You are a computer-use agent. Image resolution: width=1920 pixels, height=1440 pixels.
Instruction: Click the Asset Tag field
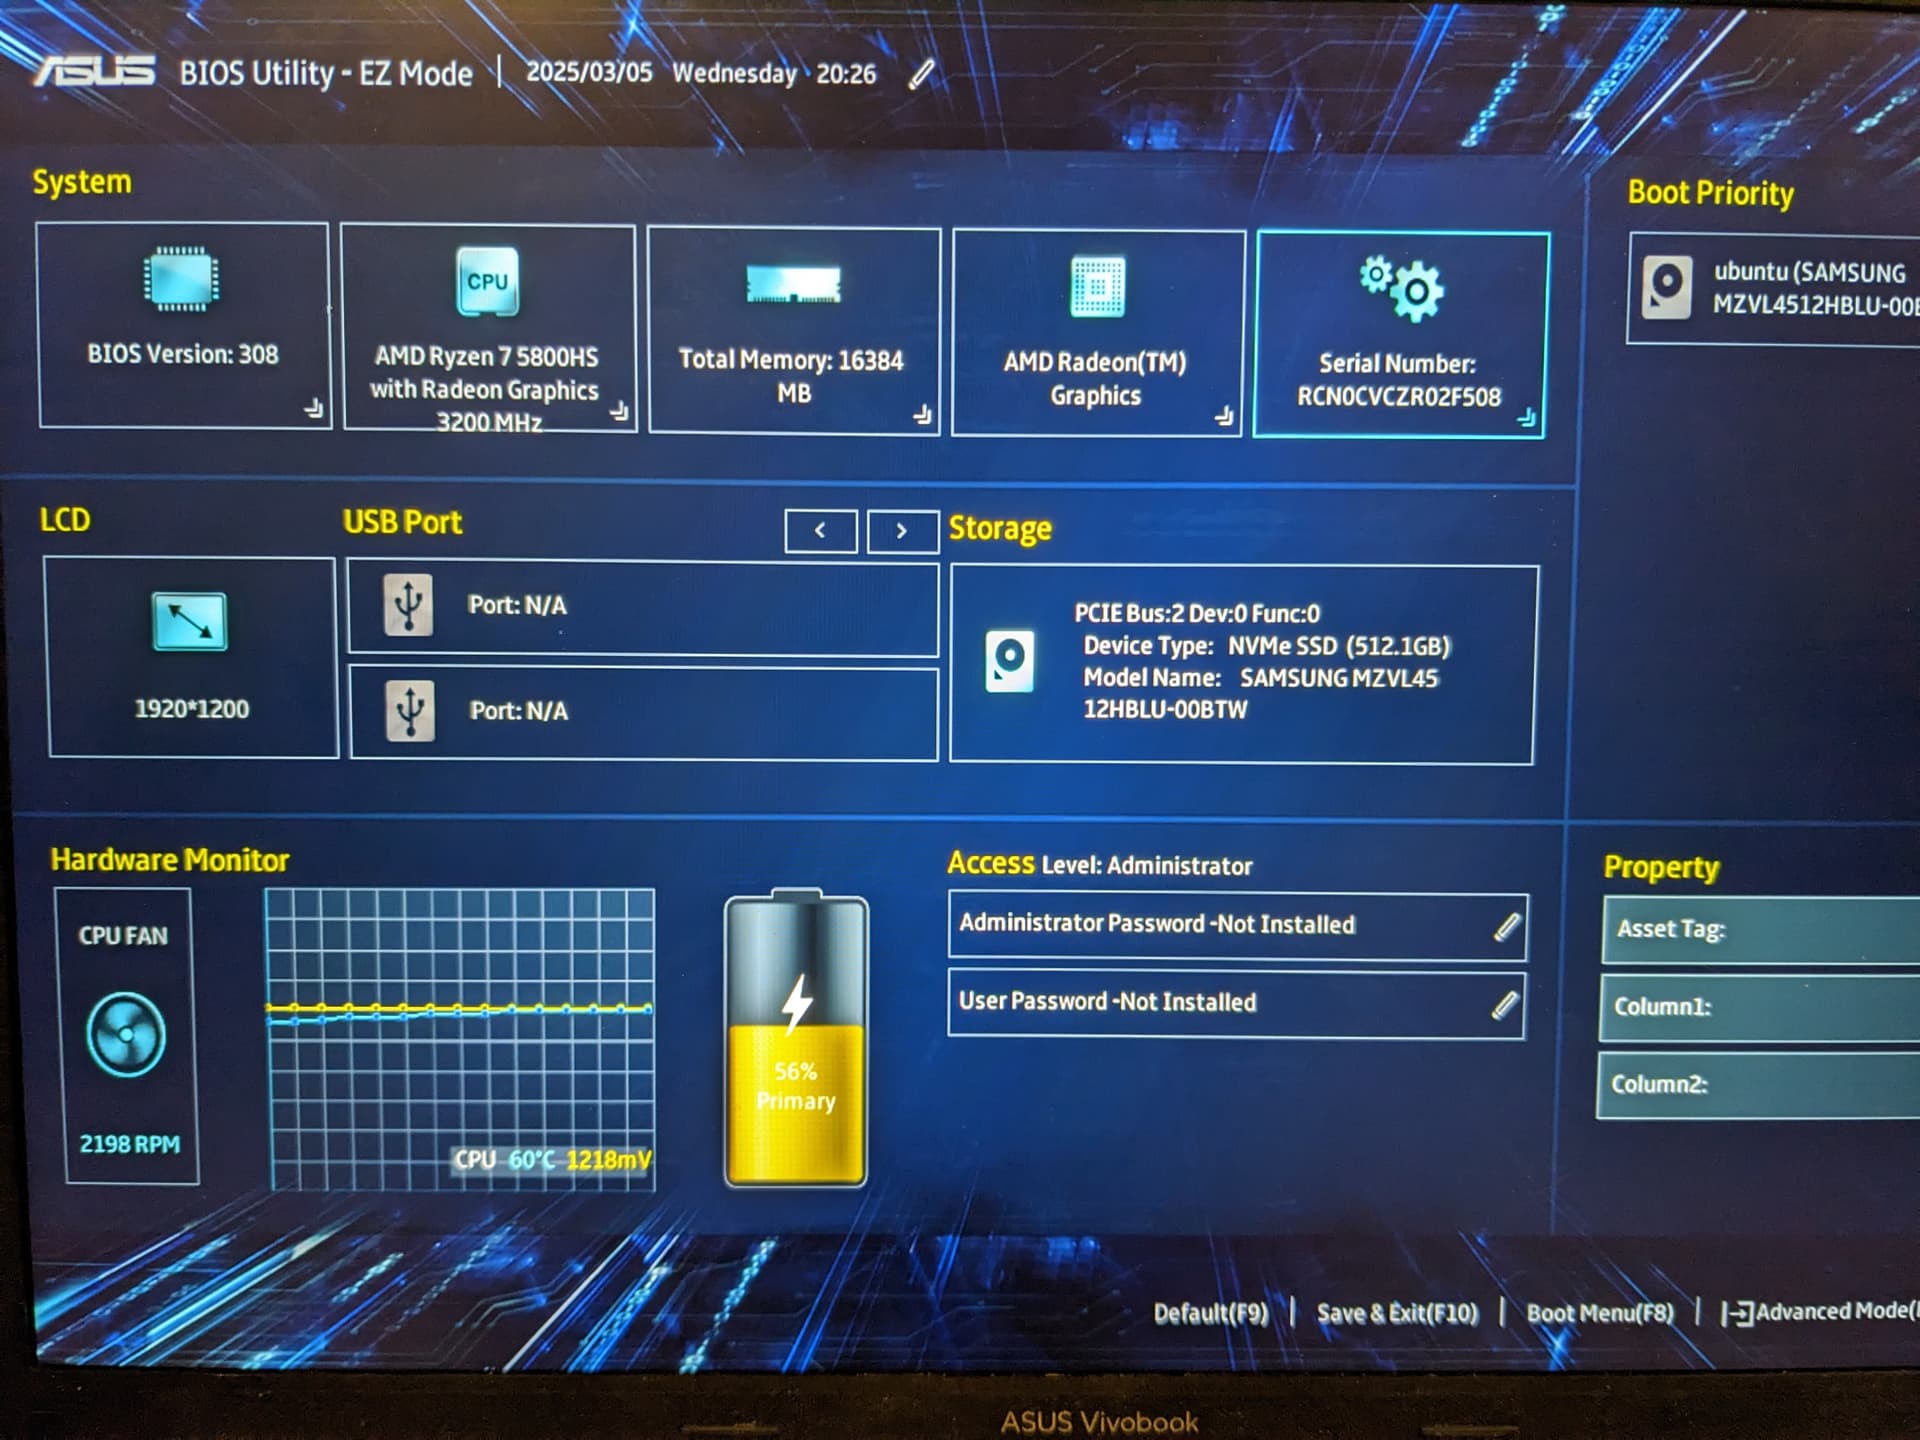[1761, 930]
